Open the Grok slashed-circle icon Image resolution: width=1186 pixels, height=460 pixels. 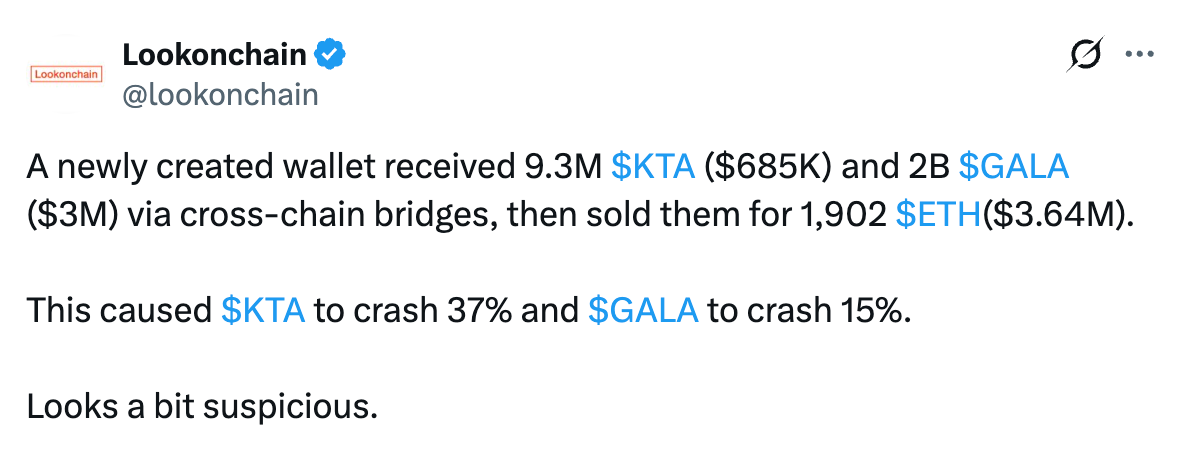pyautogui.click(x=1085, y=54)
